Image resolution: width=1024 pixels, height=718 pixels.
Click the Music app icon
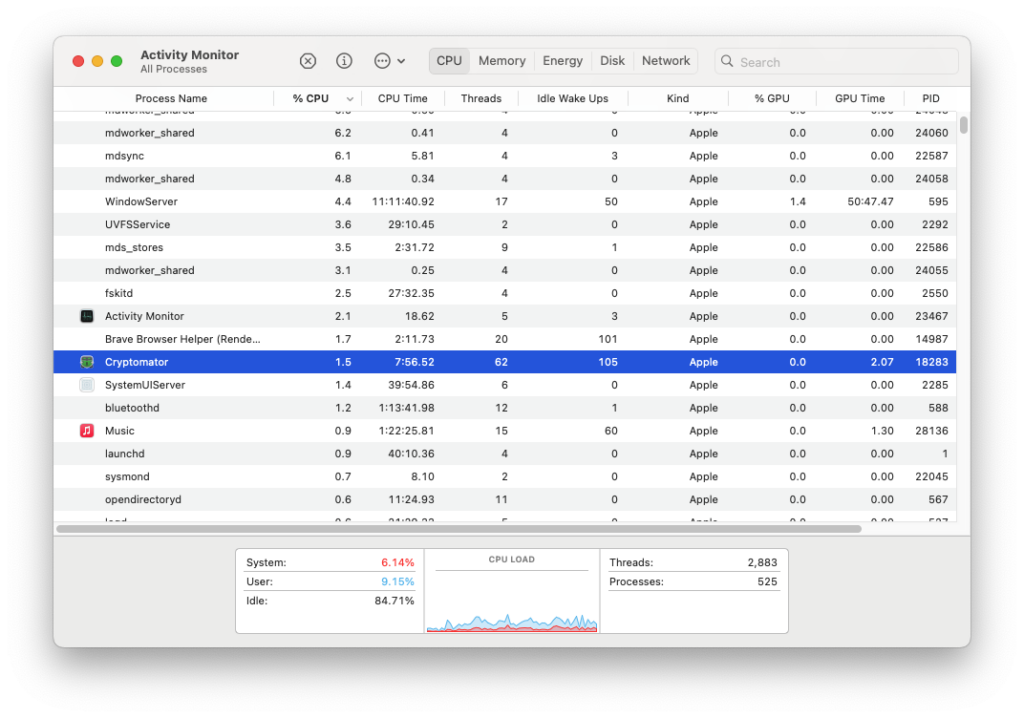pos(87,431)
